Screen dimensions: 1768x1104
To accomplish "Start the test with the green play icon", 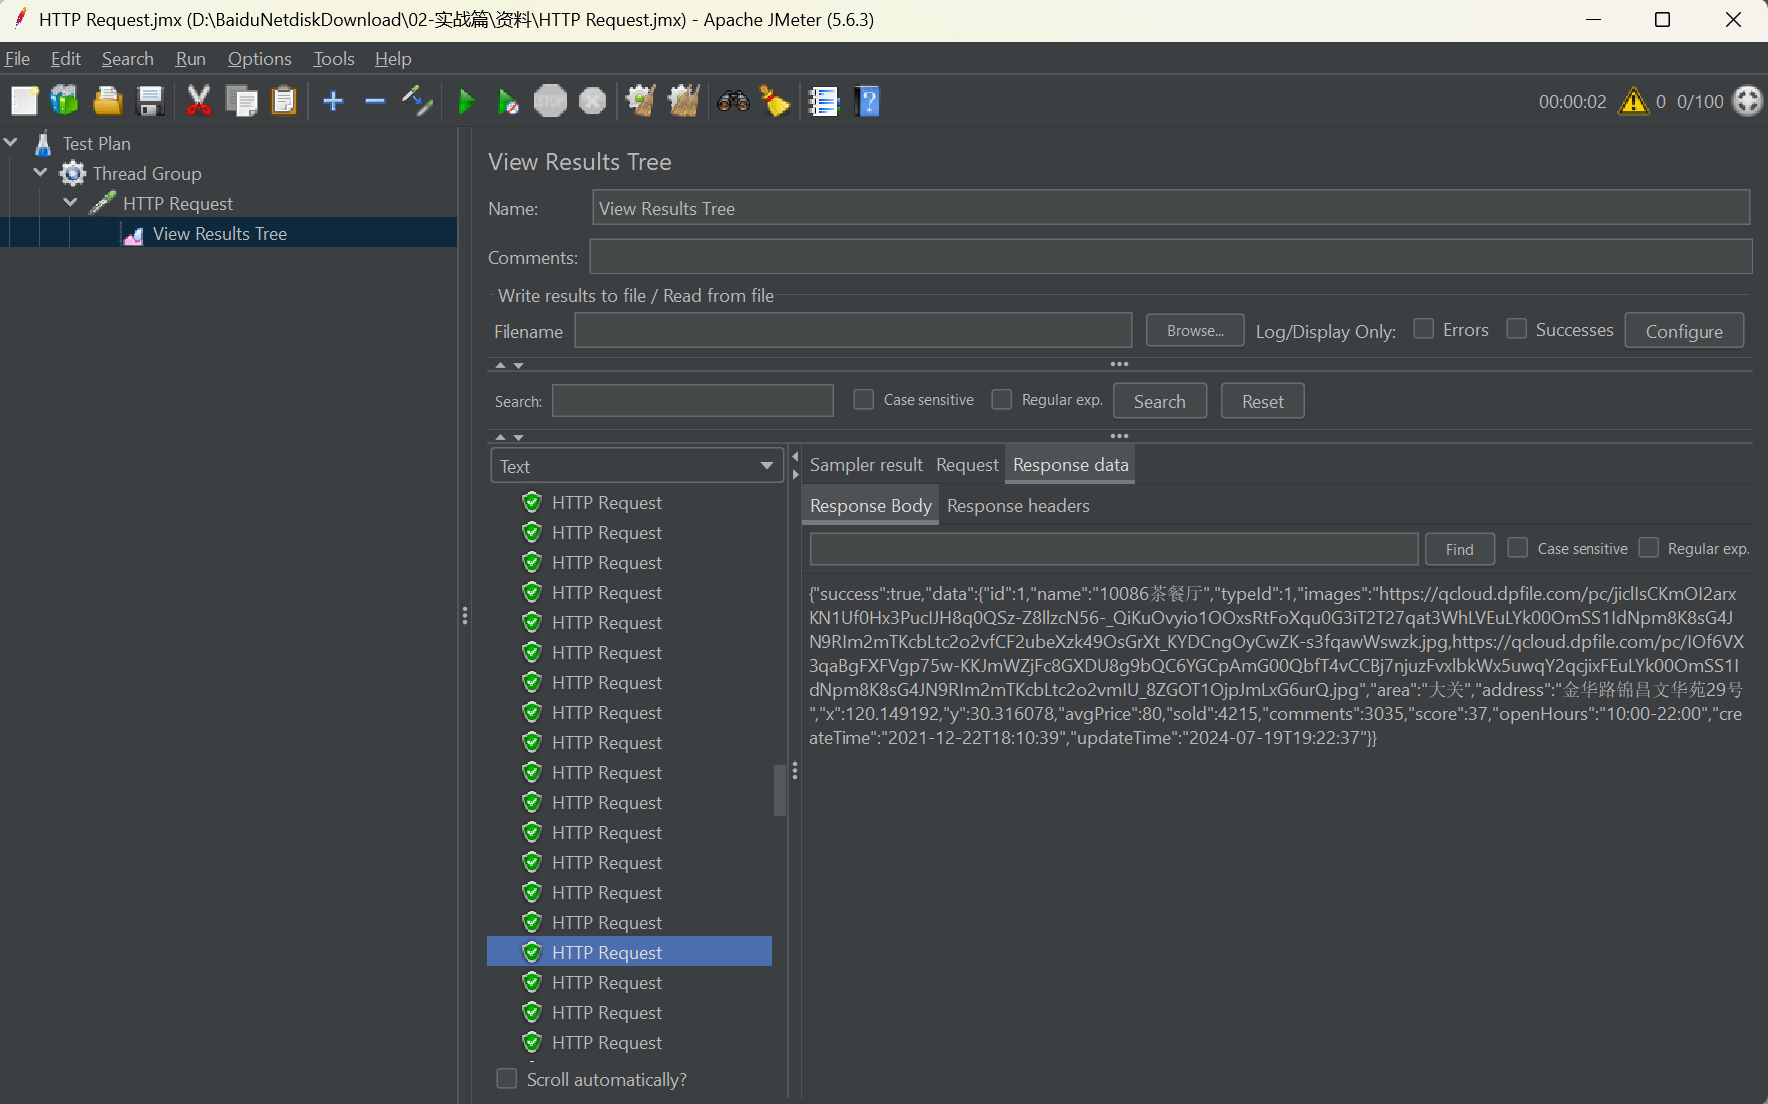I will tap(466, 101).
